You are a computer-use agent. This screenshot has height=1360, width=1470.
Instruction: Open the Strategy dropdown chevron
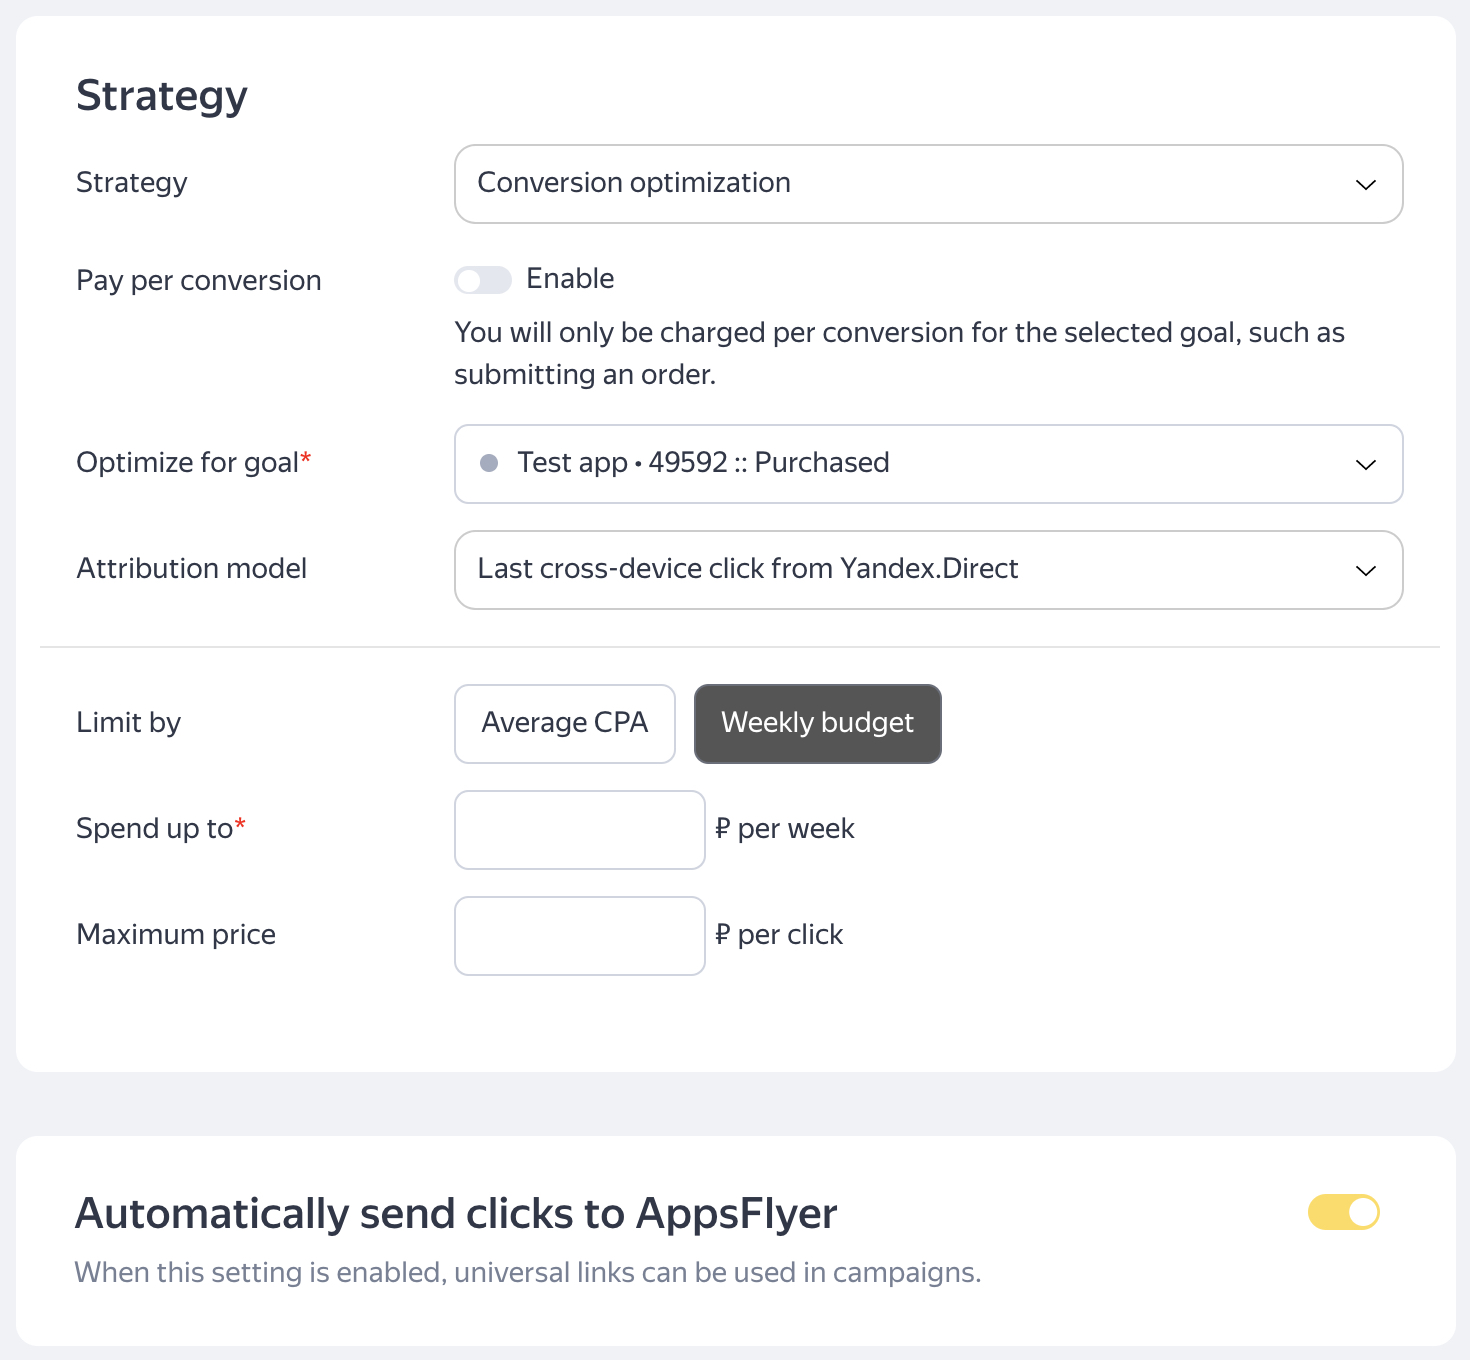pos(1365,185)
